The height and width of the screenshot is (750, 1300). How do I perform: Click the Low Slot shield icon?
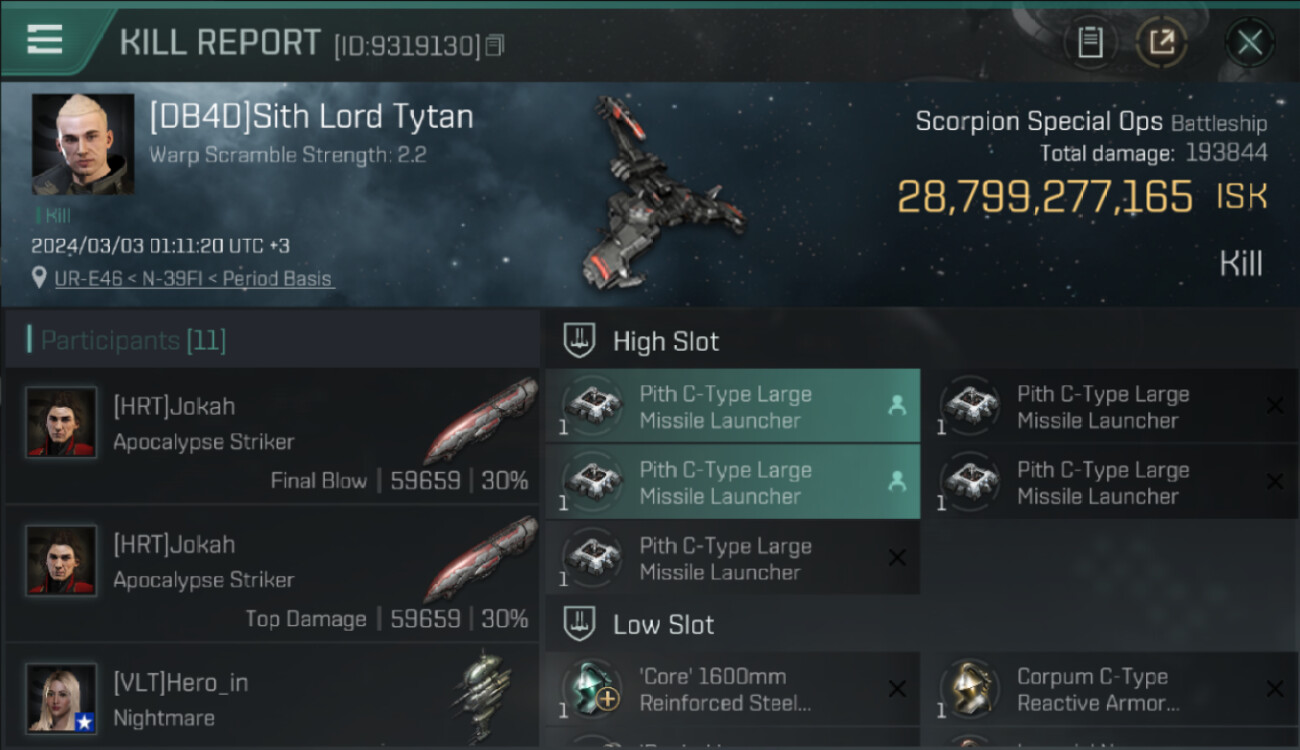(x=580, y=625)
